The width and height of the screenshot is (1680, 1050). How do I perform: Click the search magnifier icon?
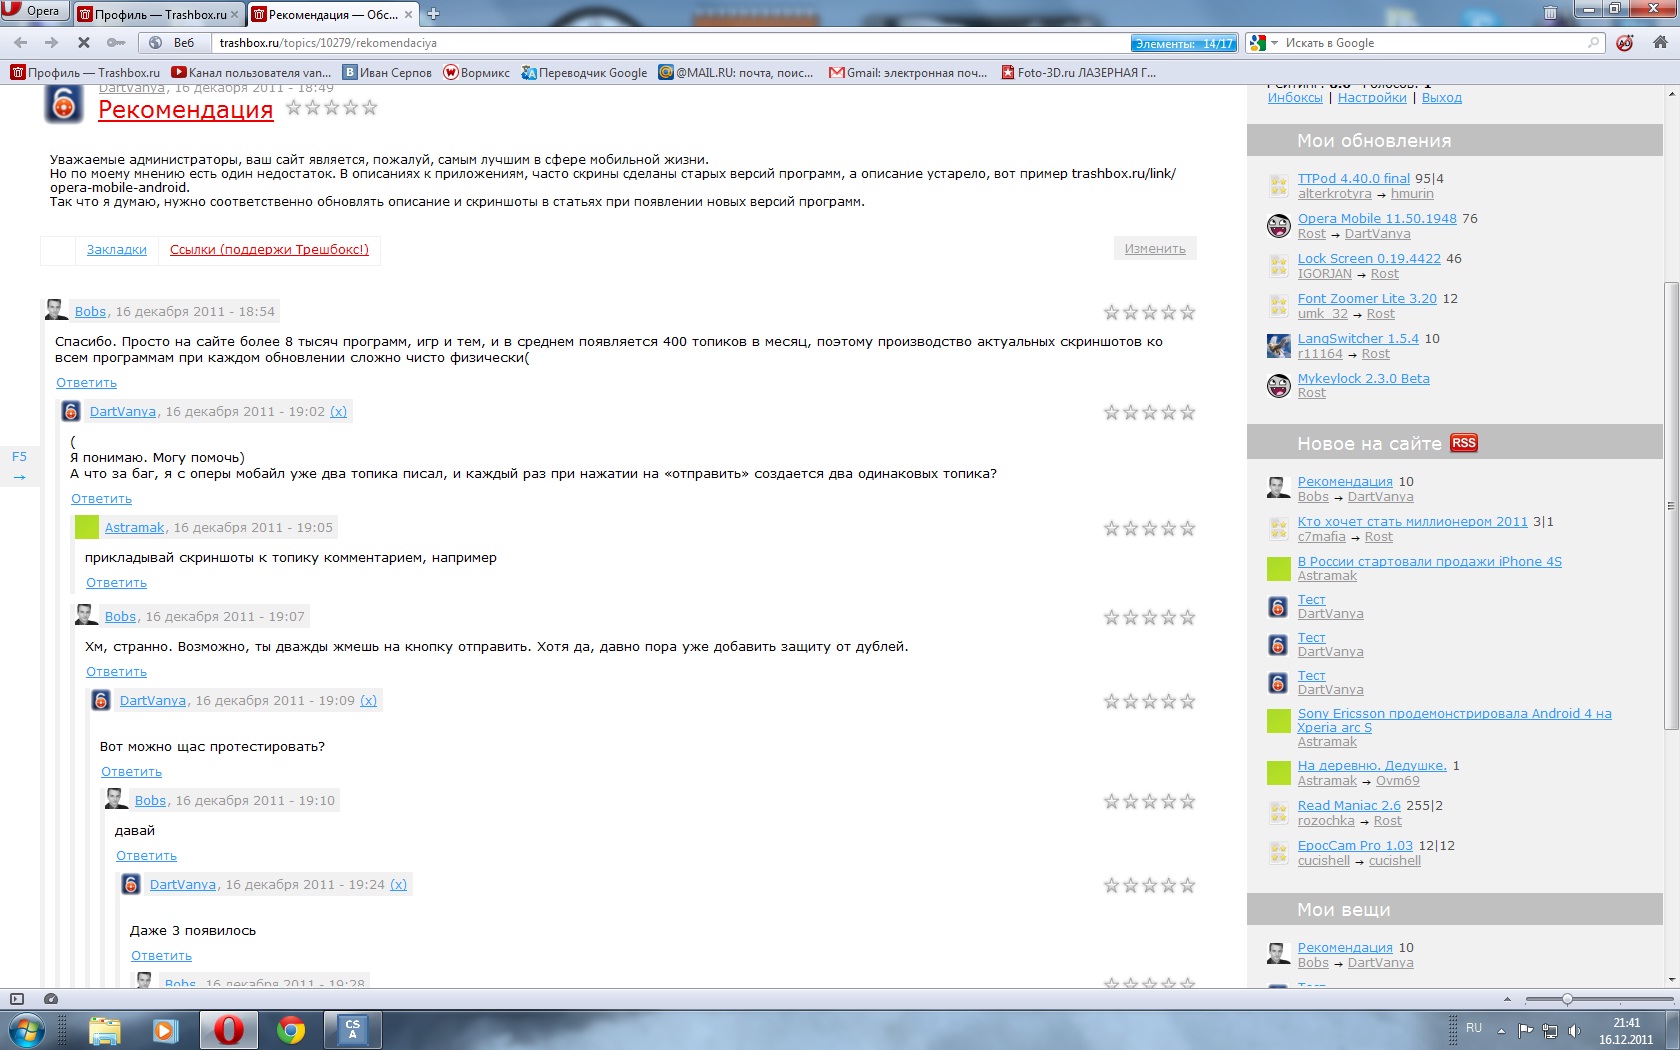pos(1594,43)
